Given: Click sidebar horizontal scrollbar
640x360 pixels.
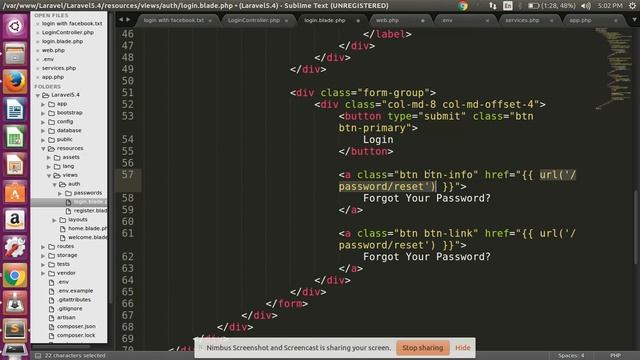Looking at the screenshot, I should [61, 346].
